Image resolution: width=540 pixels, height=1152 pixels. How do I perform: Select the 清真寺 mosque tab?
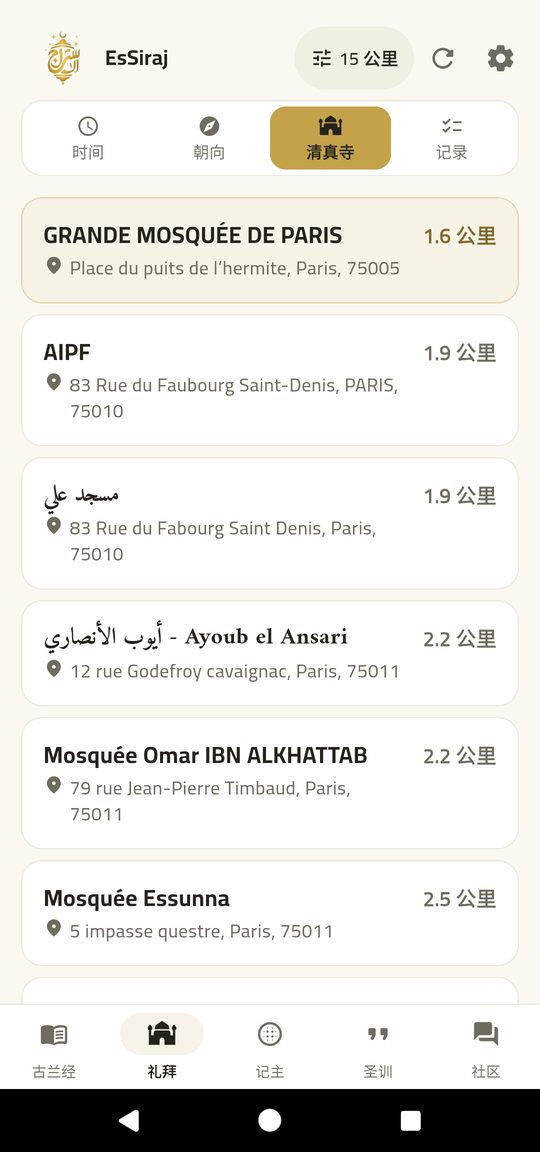click(331, 138)
